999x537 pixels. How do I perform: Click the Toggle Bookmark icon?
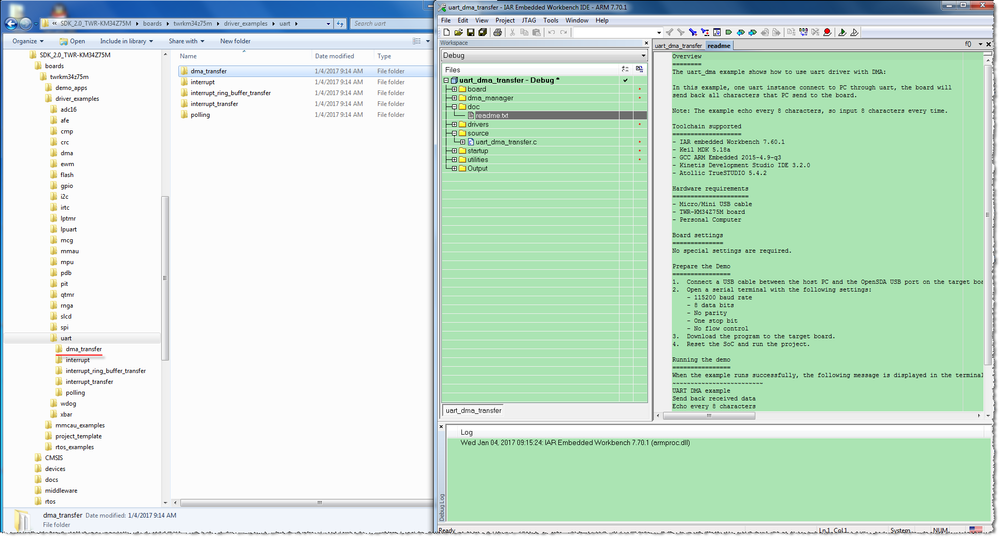[x=728, y=32]
